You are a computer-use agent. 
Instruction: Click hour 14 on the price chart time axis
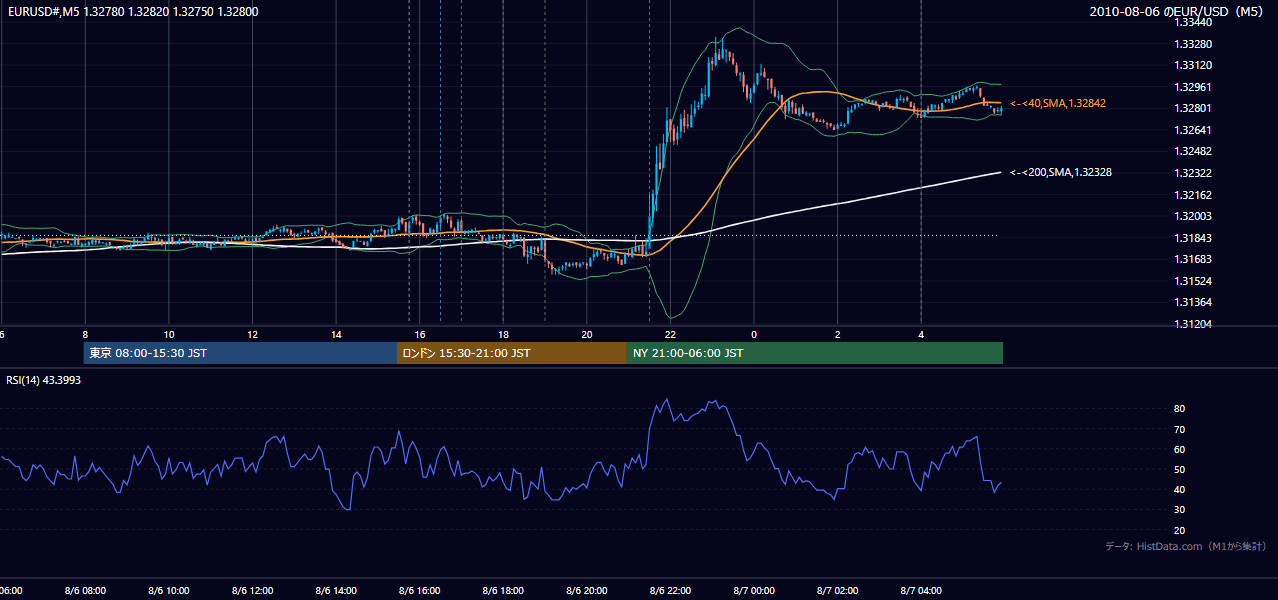336,334
